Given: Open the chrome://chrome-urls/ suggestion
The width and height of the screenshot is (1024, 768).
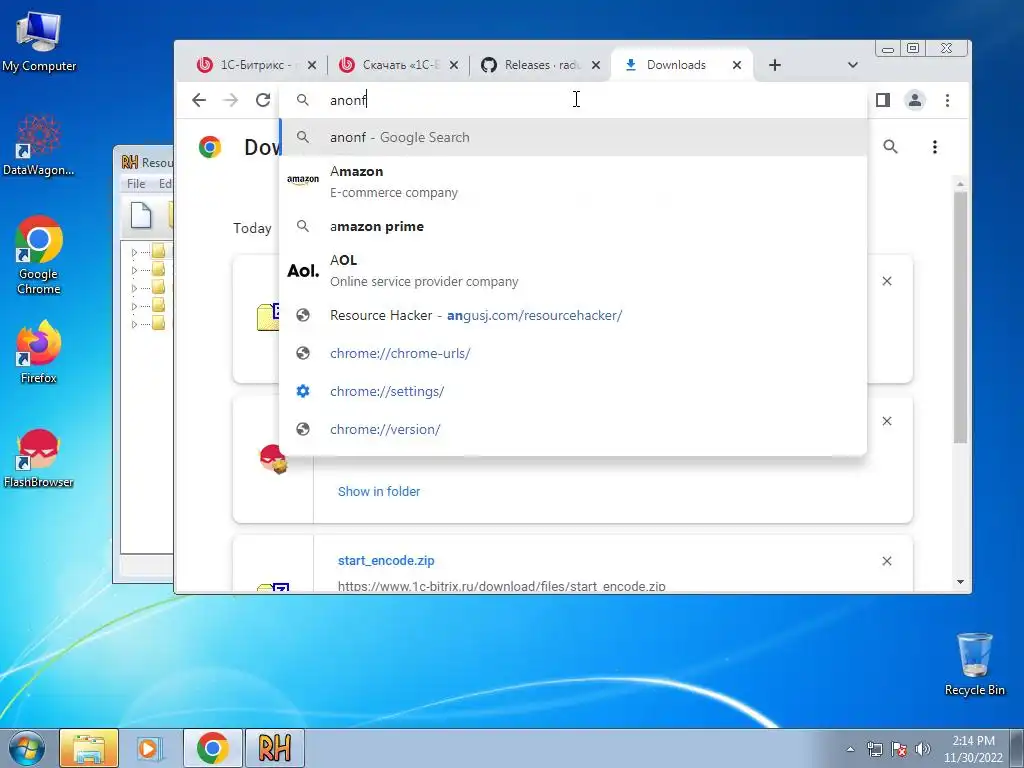Looking at the screenshot, I should point(573,353).
